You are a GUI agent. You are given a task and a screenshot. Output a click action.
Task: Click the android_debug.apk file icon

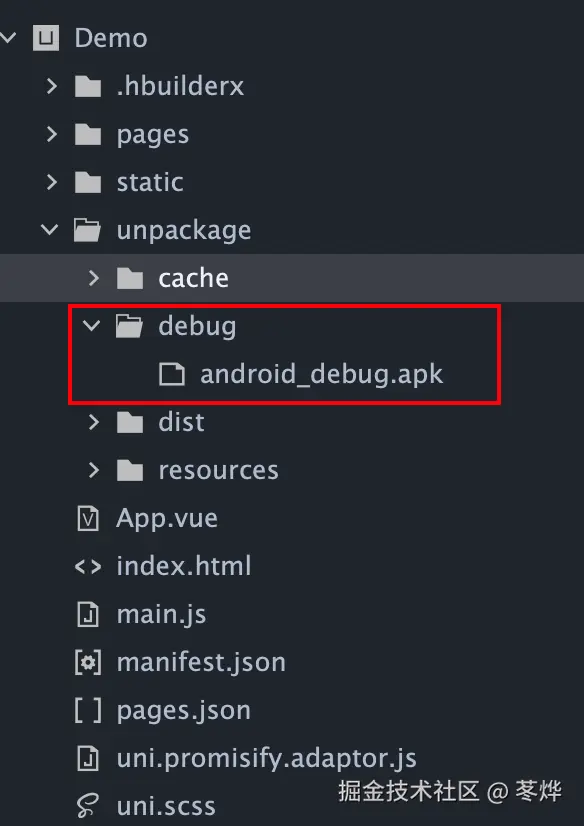coord(172,375)
